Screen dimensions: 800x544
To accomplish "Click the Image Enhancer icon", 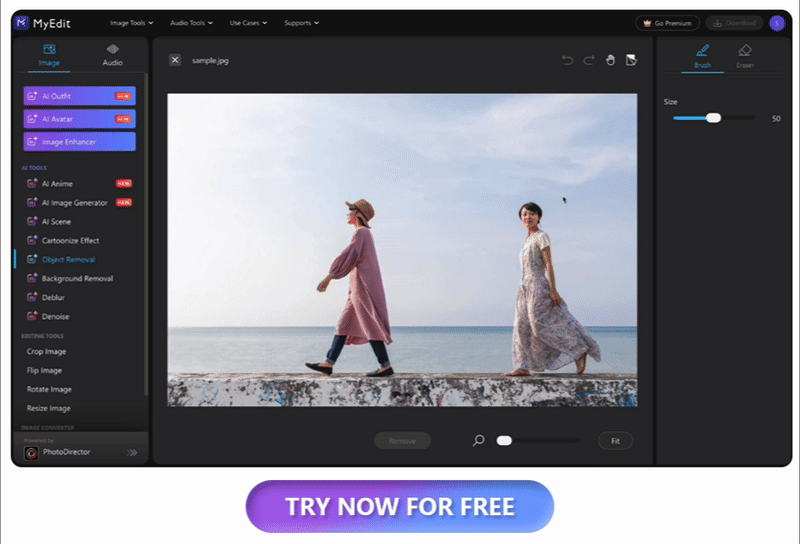I will 32,141.
